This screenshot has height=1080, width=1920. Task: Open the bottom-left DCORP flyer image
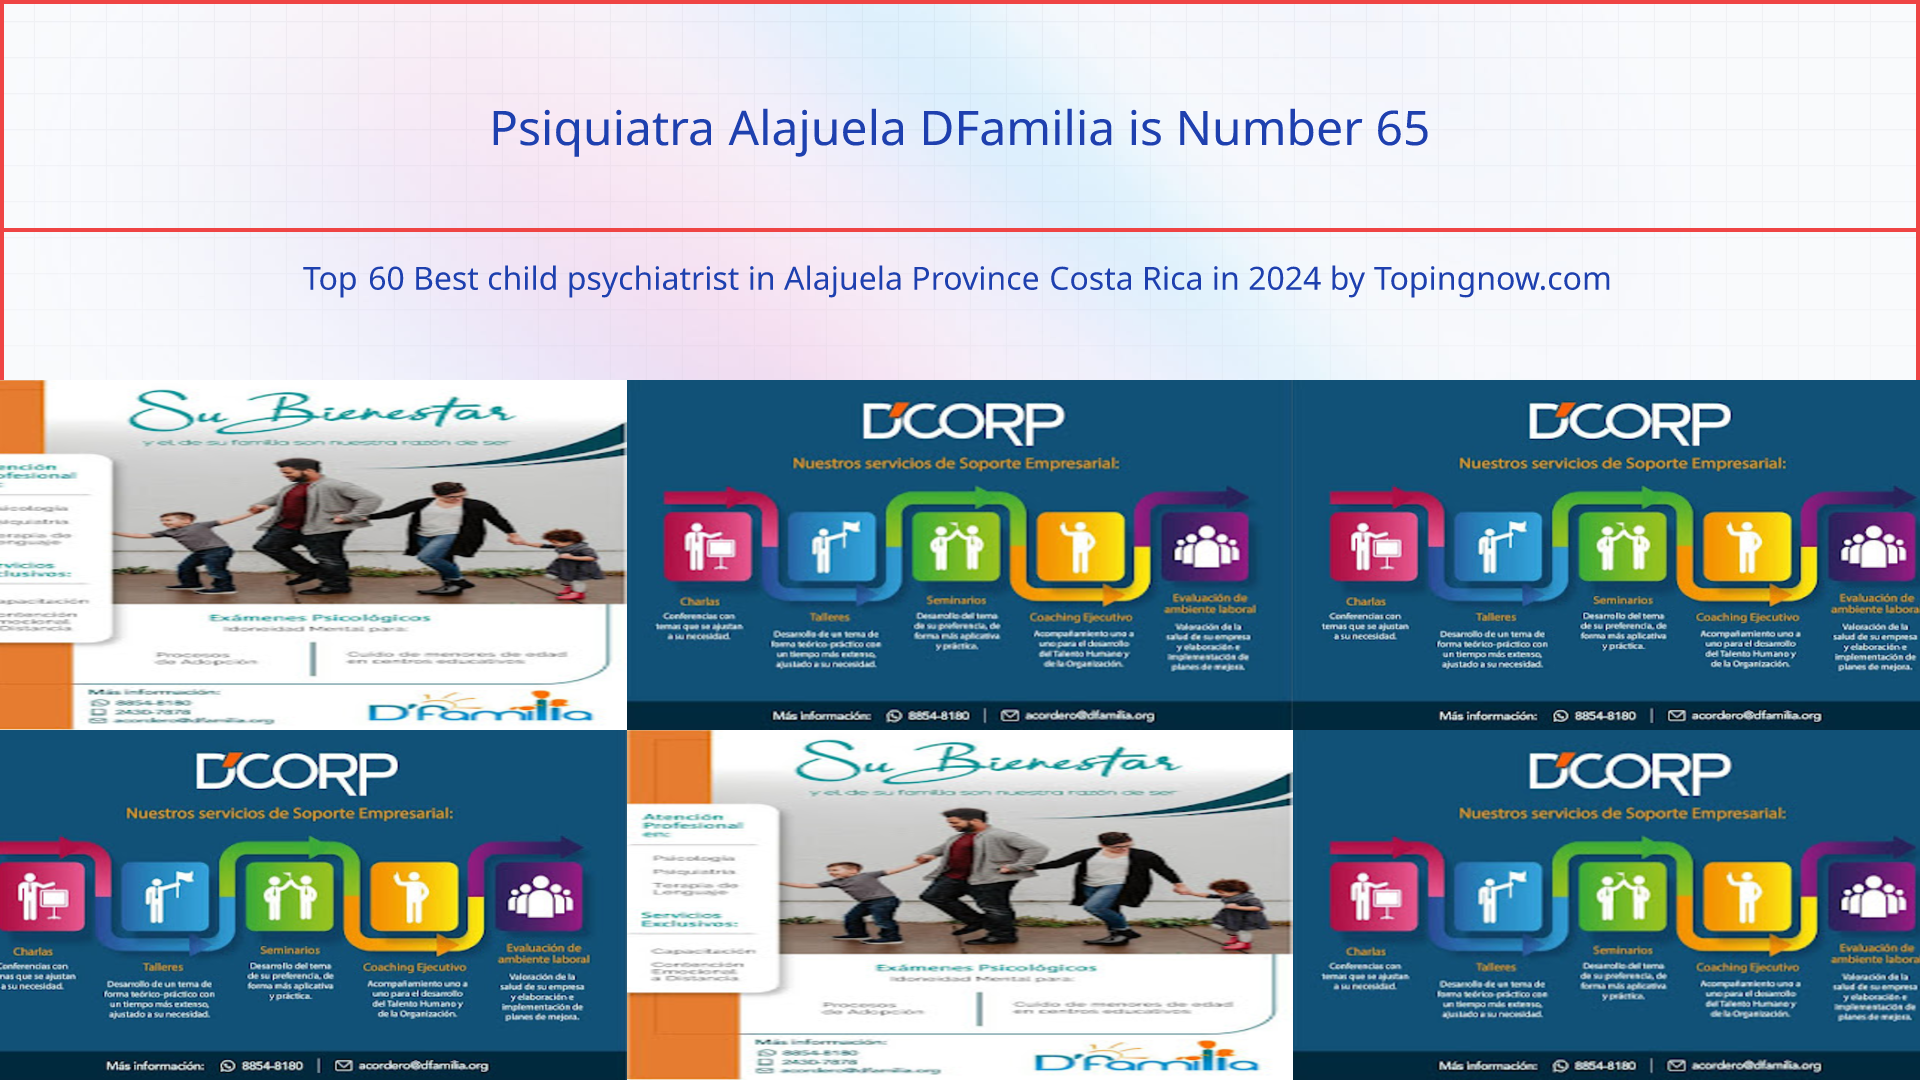[x=313, y=904]
